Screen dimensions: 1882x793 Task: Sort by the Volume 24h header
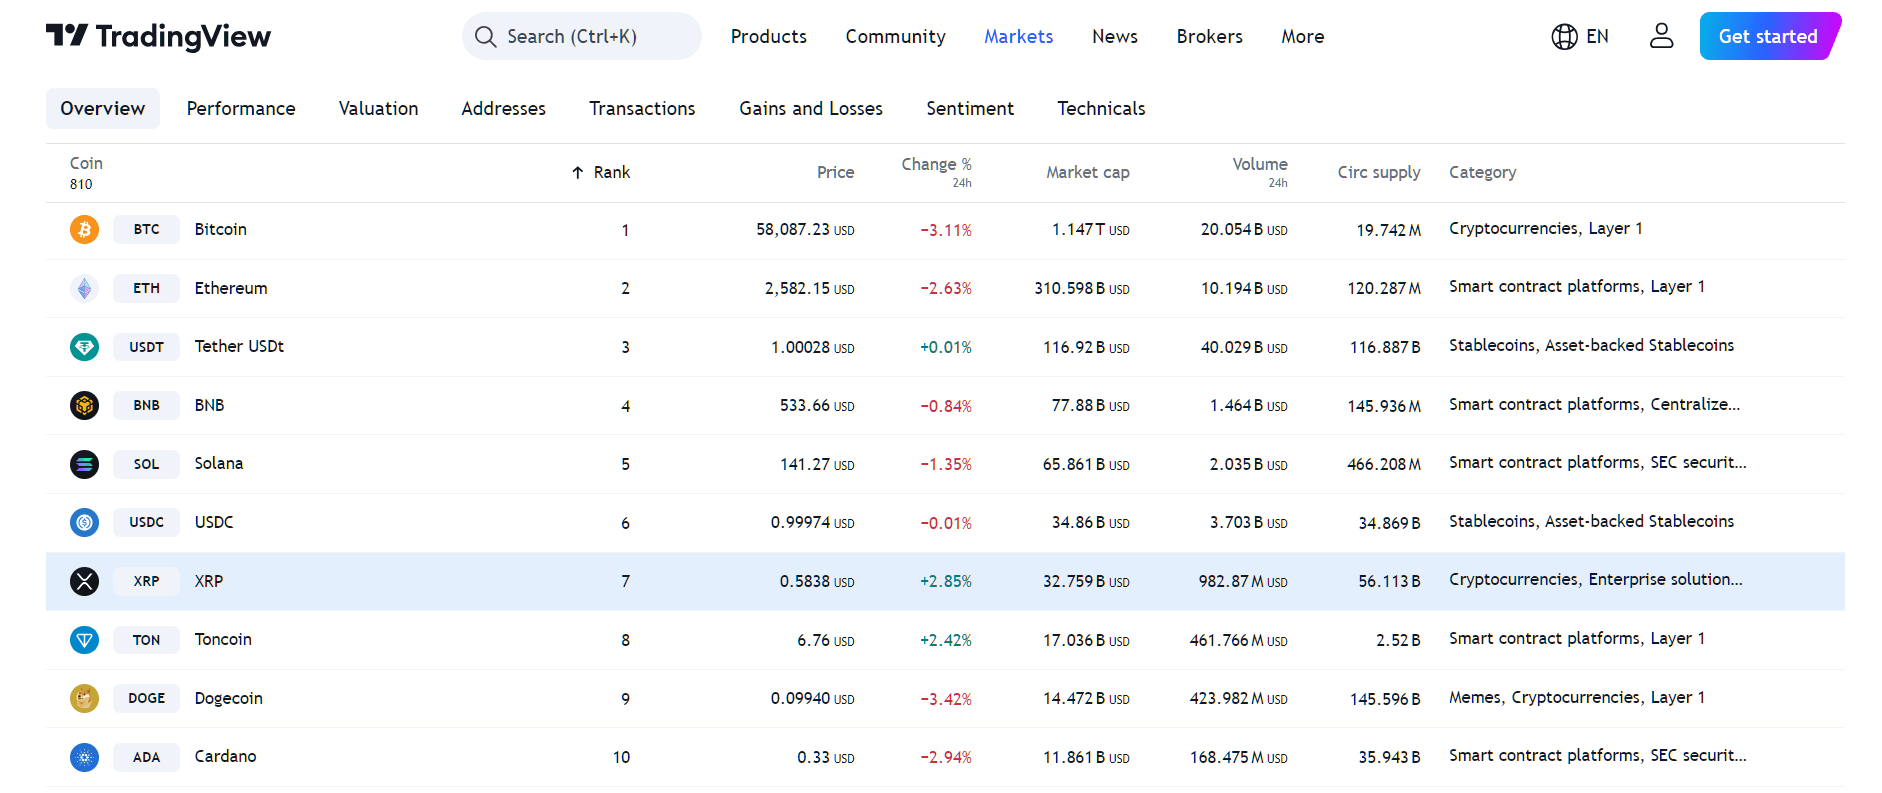pos(1260,171)
